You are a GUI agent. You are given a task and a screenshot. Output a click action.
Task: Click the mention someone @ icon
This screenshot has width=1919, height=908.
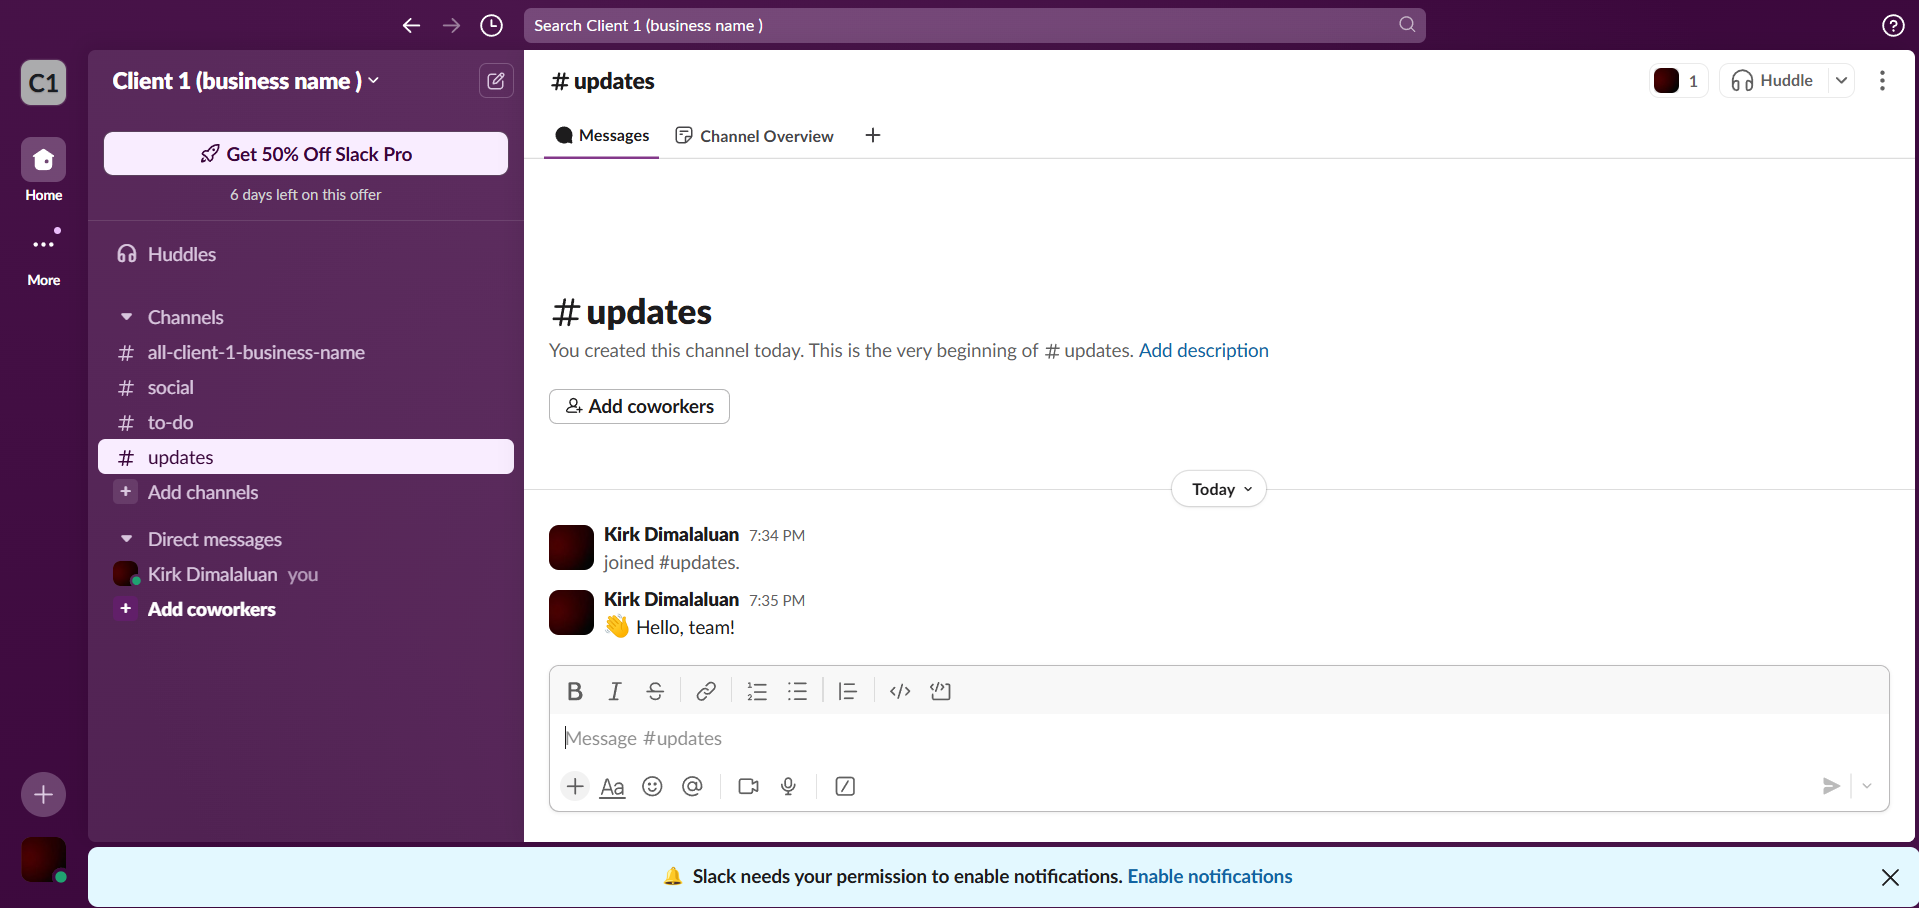coord(692,786)
